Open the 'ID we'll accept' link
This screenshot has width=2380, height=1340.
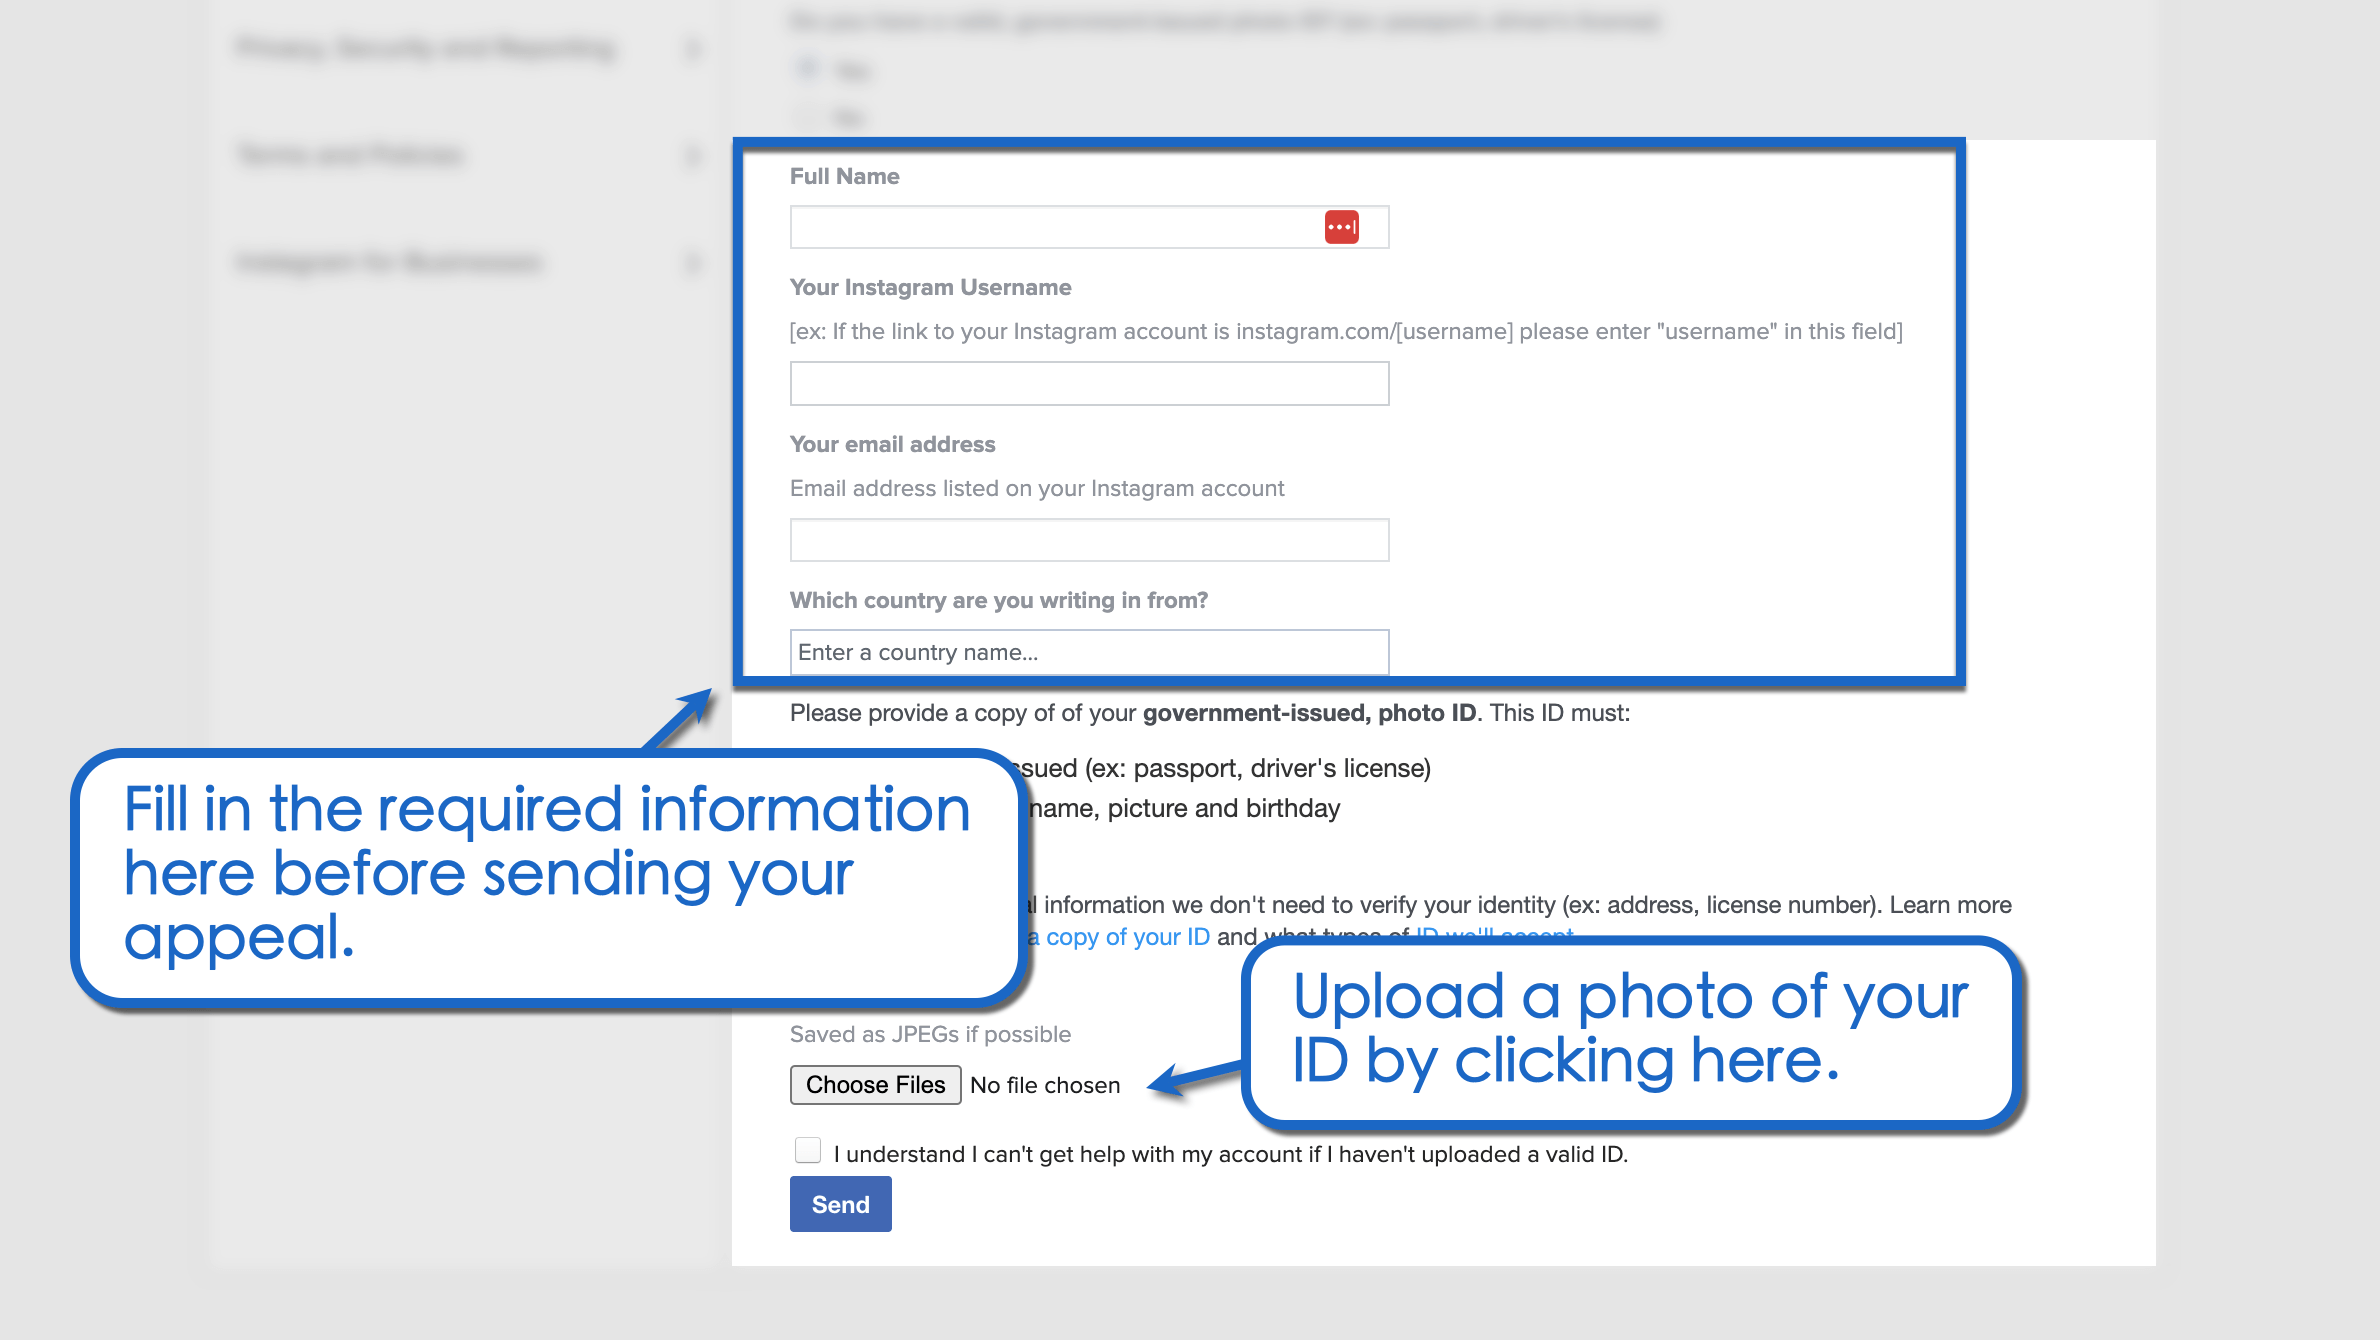click(1494, 936)
